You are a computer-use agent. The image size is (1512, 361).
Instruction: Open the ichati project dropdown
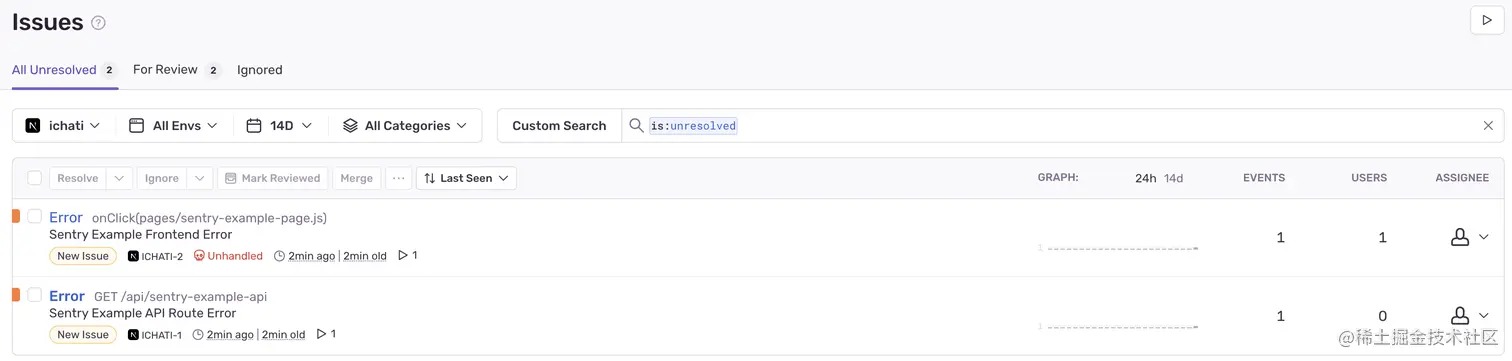point(64,126)
